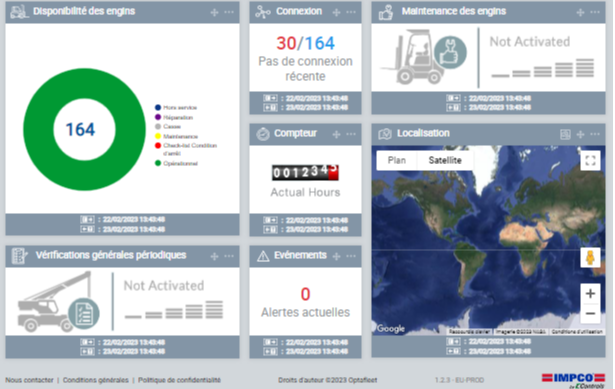The height and width of the screenshot is (389, 615).
Task: Click the Actual Hours label
Action: pos(305,192)
